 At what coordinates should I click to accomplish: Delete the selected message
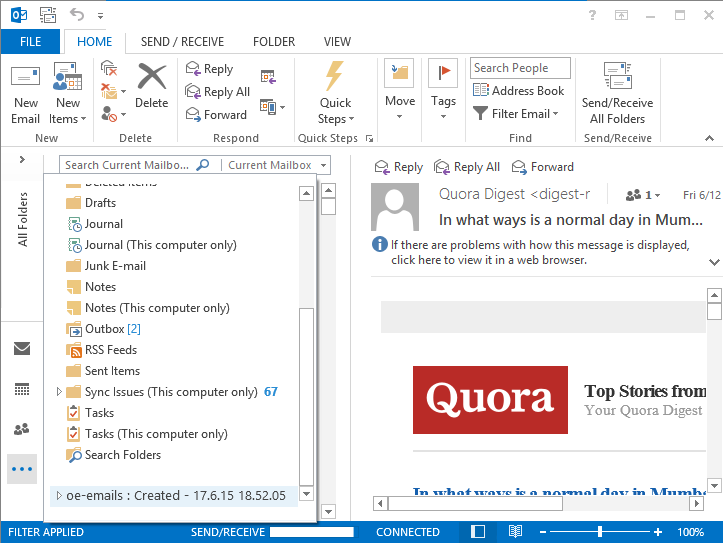pyautogui.click(x=152, y=87)
